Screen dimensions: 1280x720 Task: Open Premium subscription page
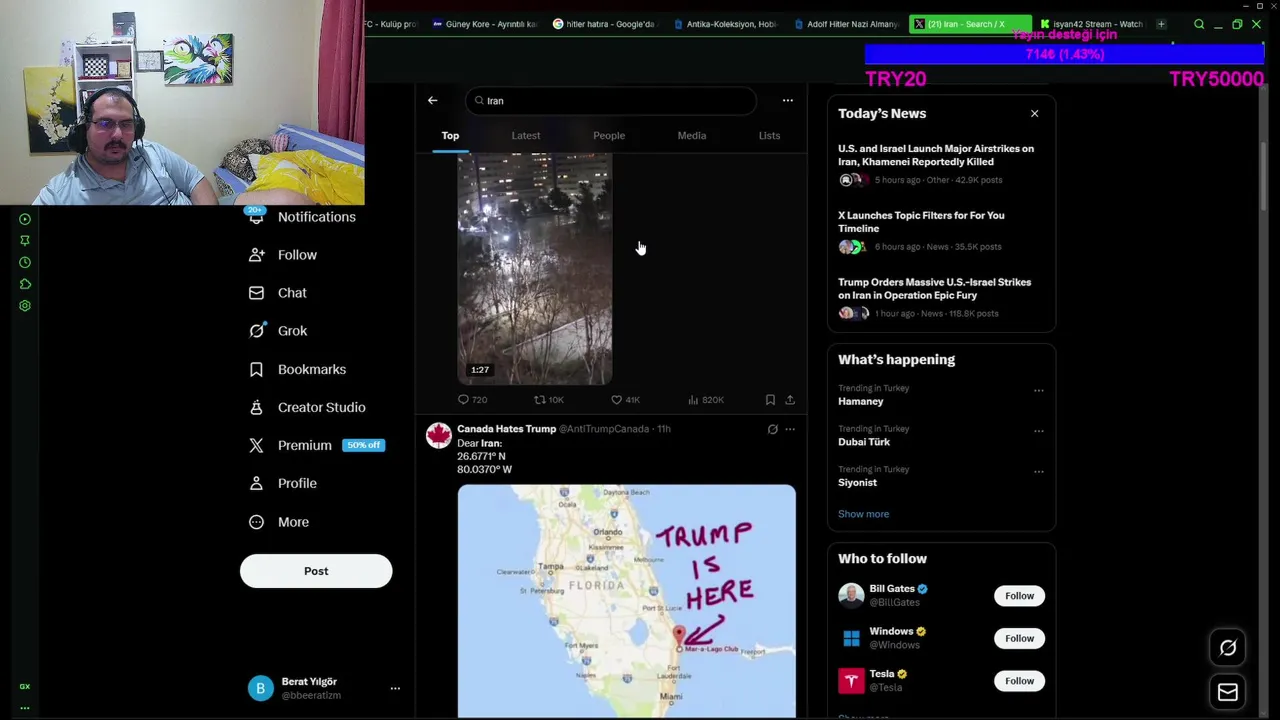(x=316, y=445)
